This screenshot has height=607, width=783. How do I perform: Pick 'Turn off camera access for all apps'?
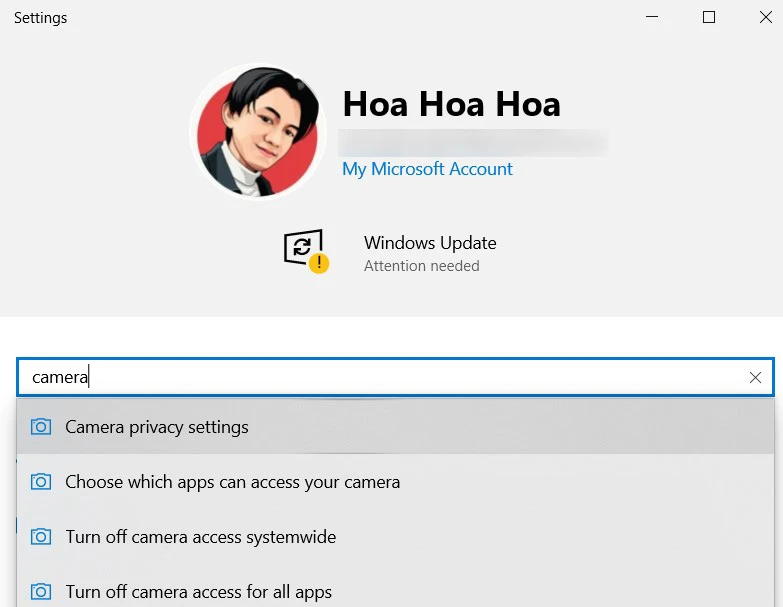coord(198,592)
